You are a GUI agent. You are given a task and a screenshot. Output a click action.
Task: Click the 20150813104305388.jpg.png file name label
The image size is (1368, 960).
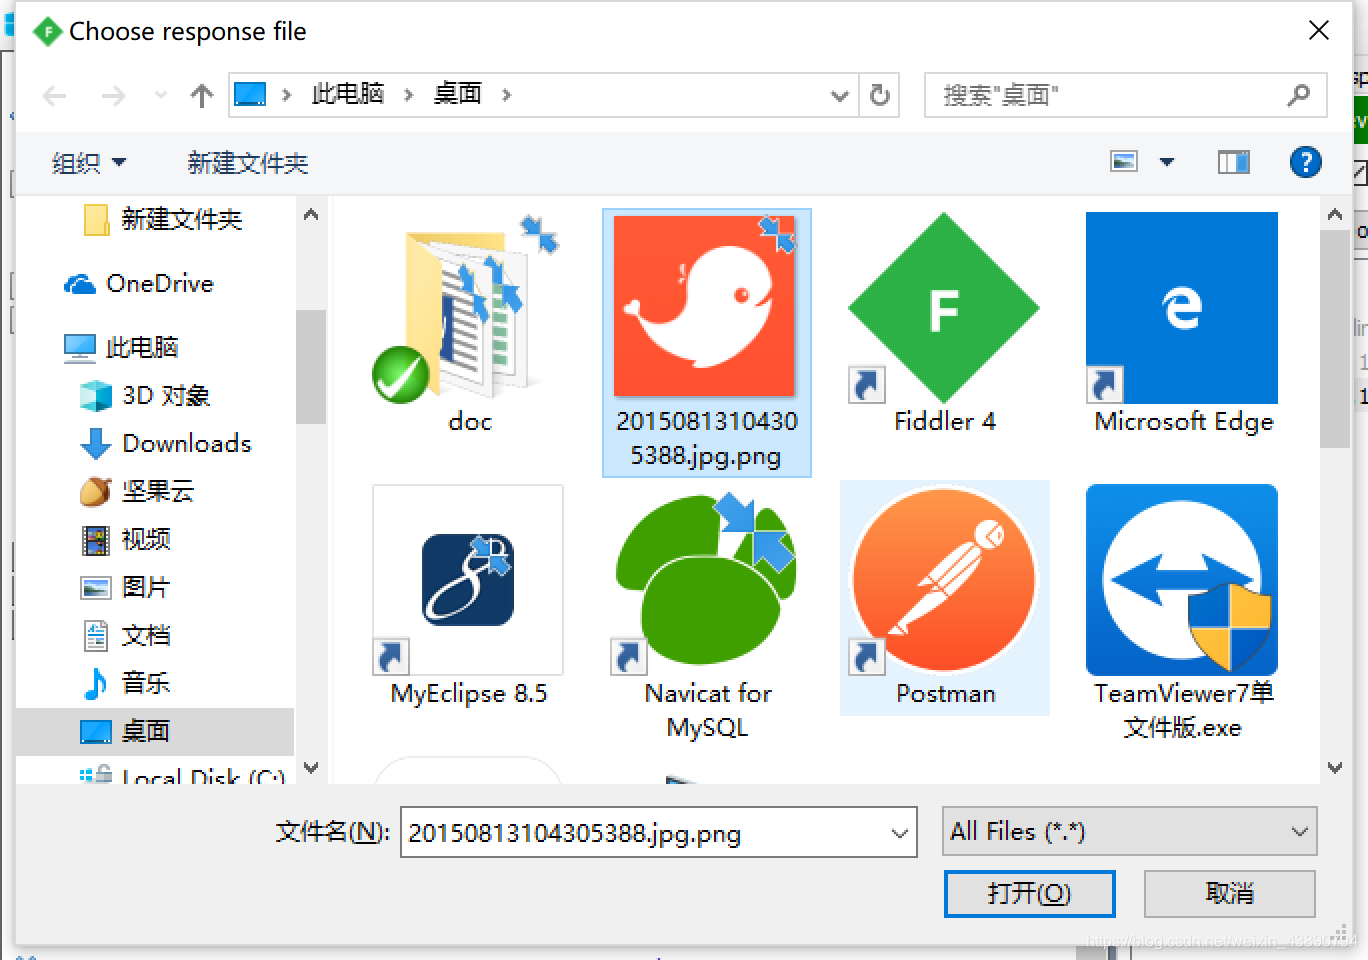pos(706,438)
